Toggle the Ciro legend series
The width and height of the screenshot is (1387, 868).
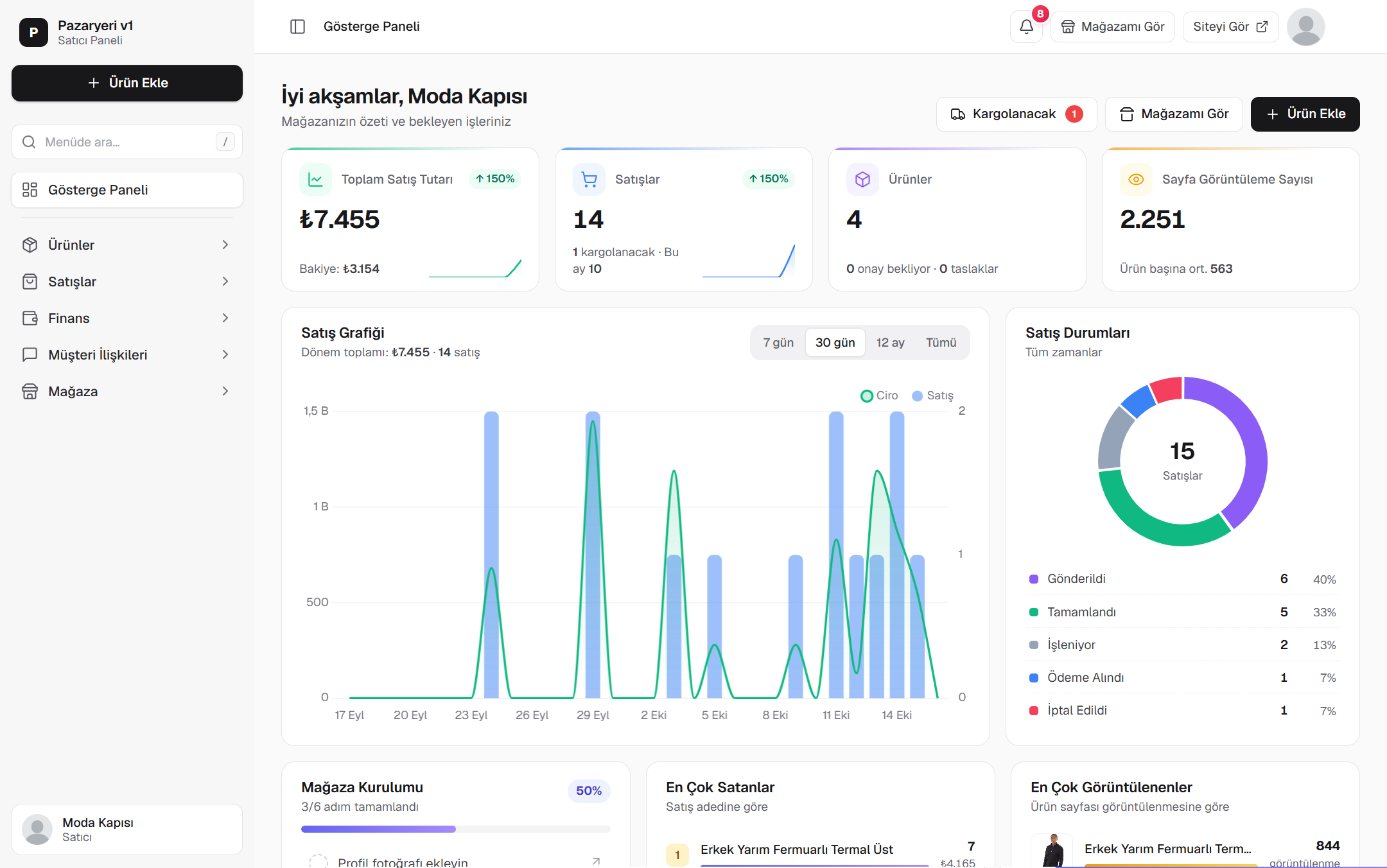point(879,396)
